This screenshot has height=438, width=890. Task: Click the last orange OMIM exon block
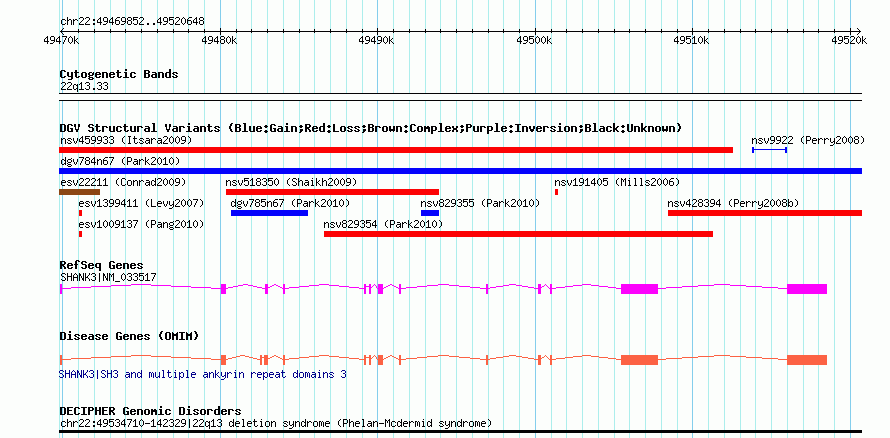[x=807, y=360]
